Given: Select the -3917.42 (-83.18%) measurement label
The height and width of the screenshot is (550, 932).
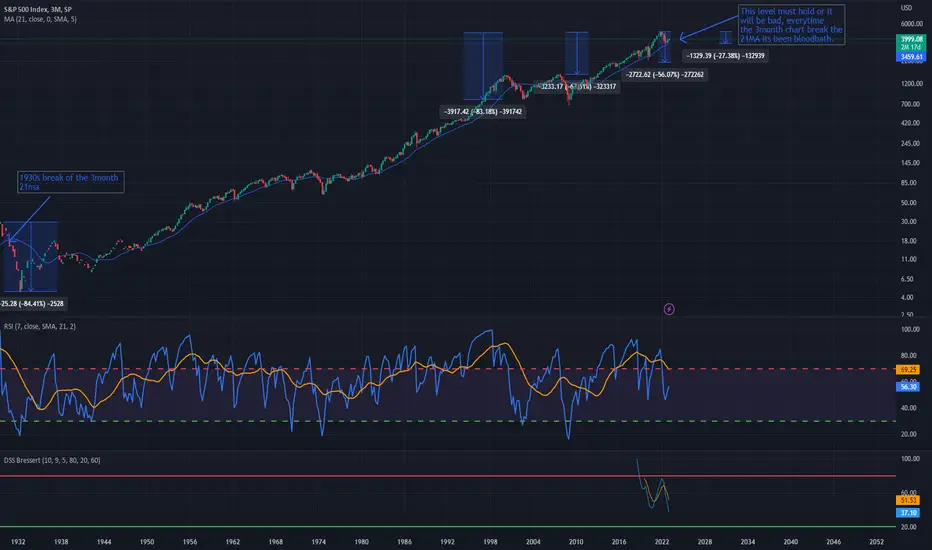Looking at the screenshot, I should 483,111.
